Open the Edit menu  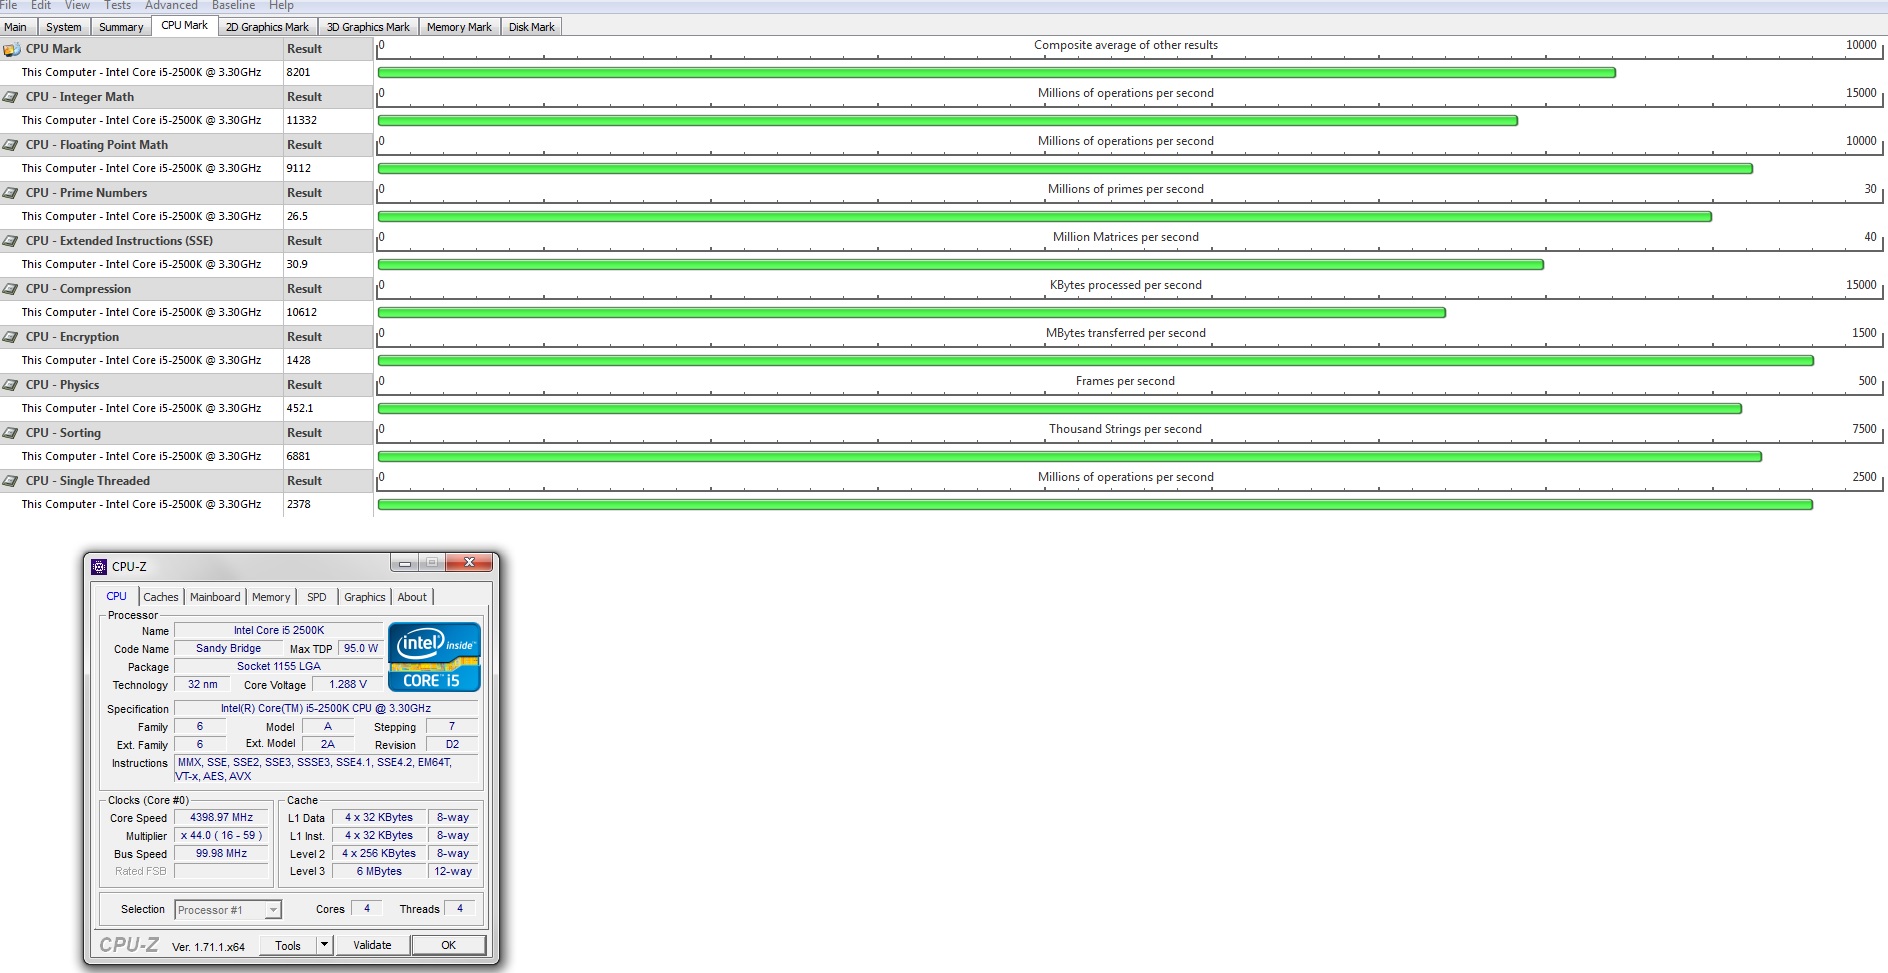41,5
